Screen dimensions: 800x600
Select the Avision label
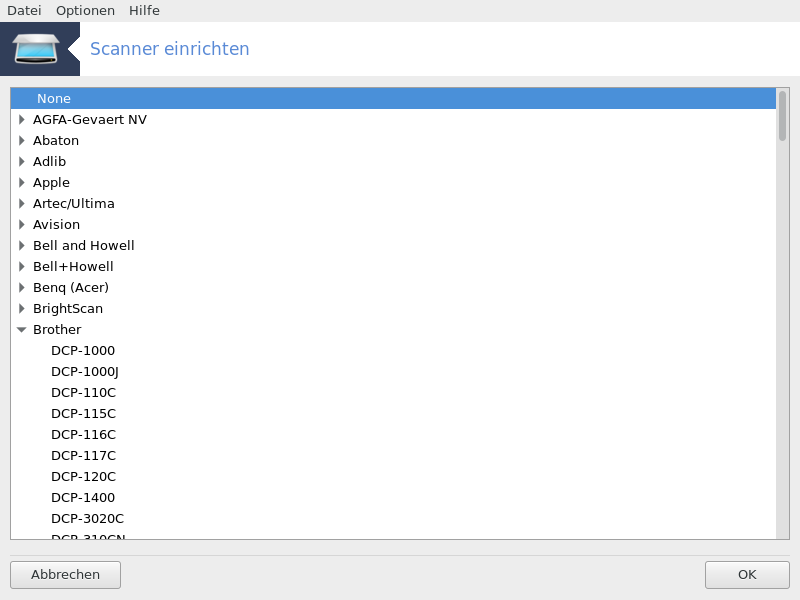click(x=56, y=224)
